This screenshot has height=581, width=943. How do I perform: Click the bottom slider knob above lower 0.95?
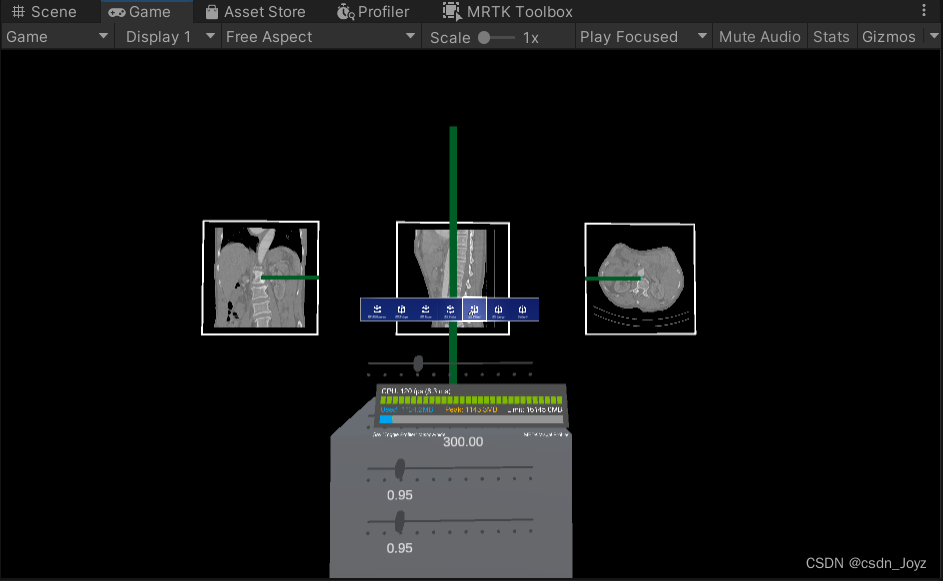pyautogui.click(x=400, y=521)
